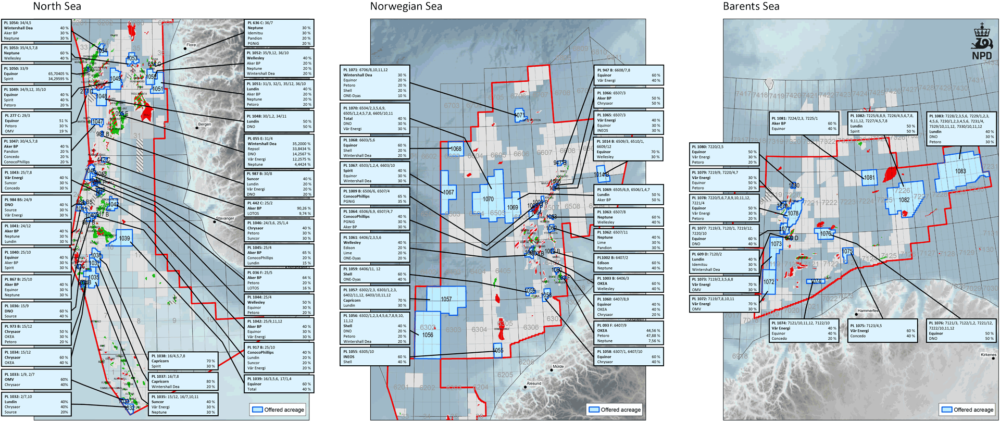Click offered block 1076 on the Barents Sea map
Image resolution: width=1000 pixels, height=421 pixels.
pos(826,234)
